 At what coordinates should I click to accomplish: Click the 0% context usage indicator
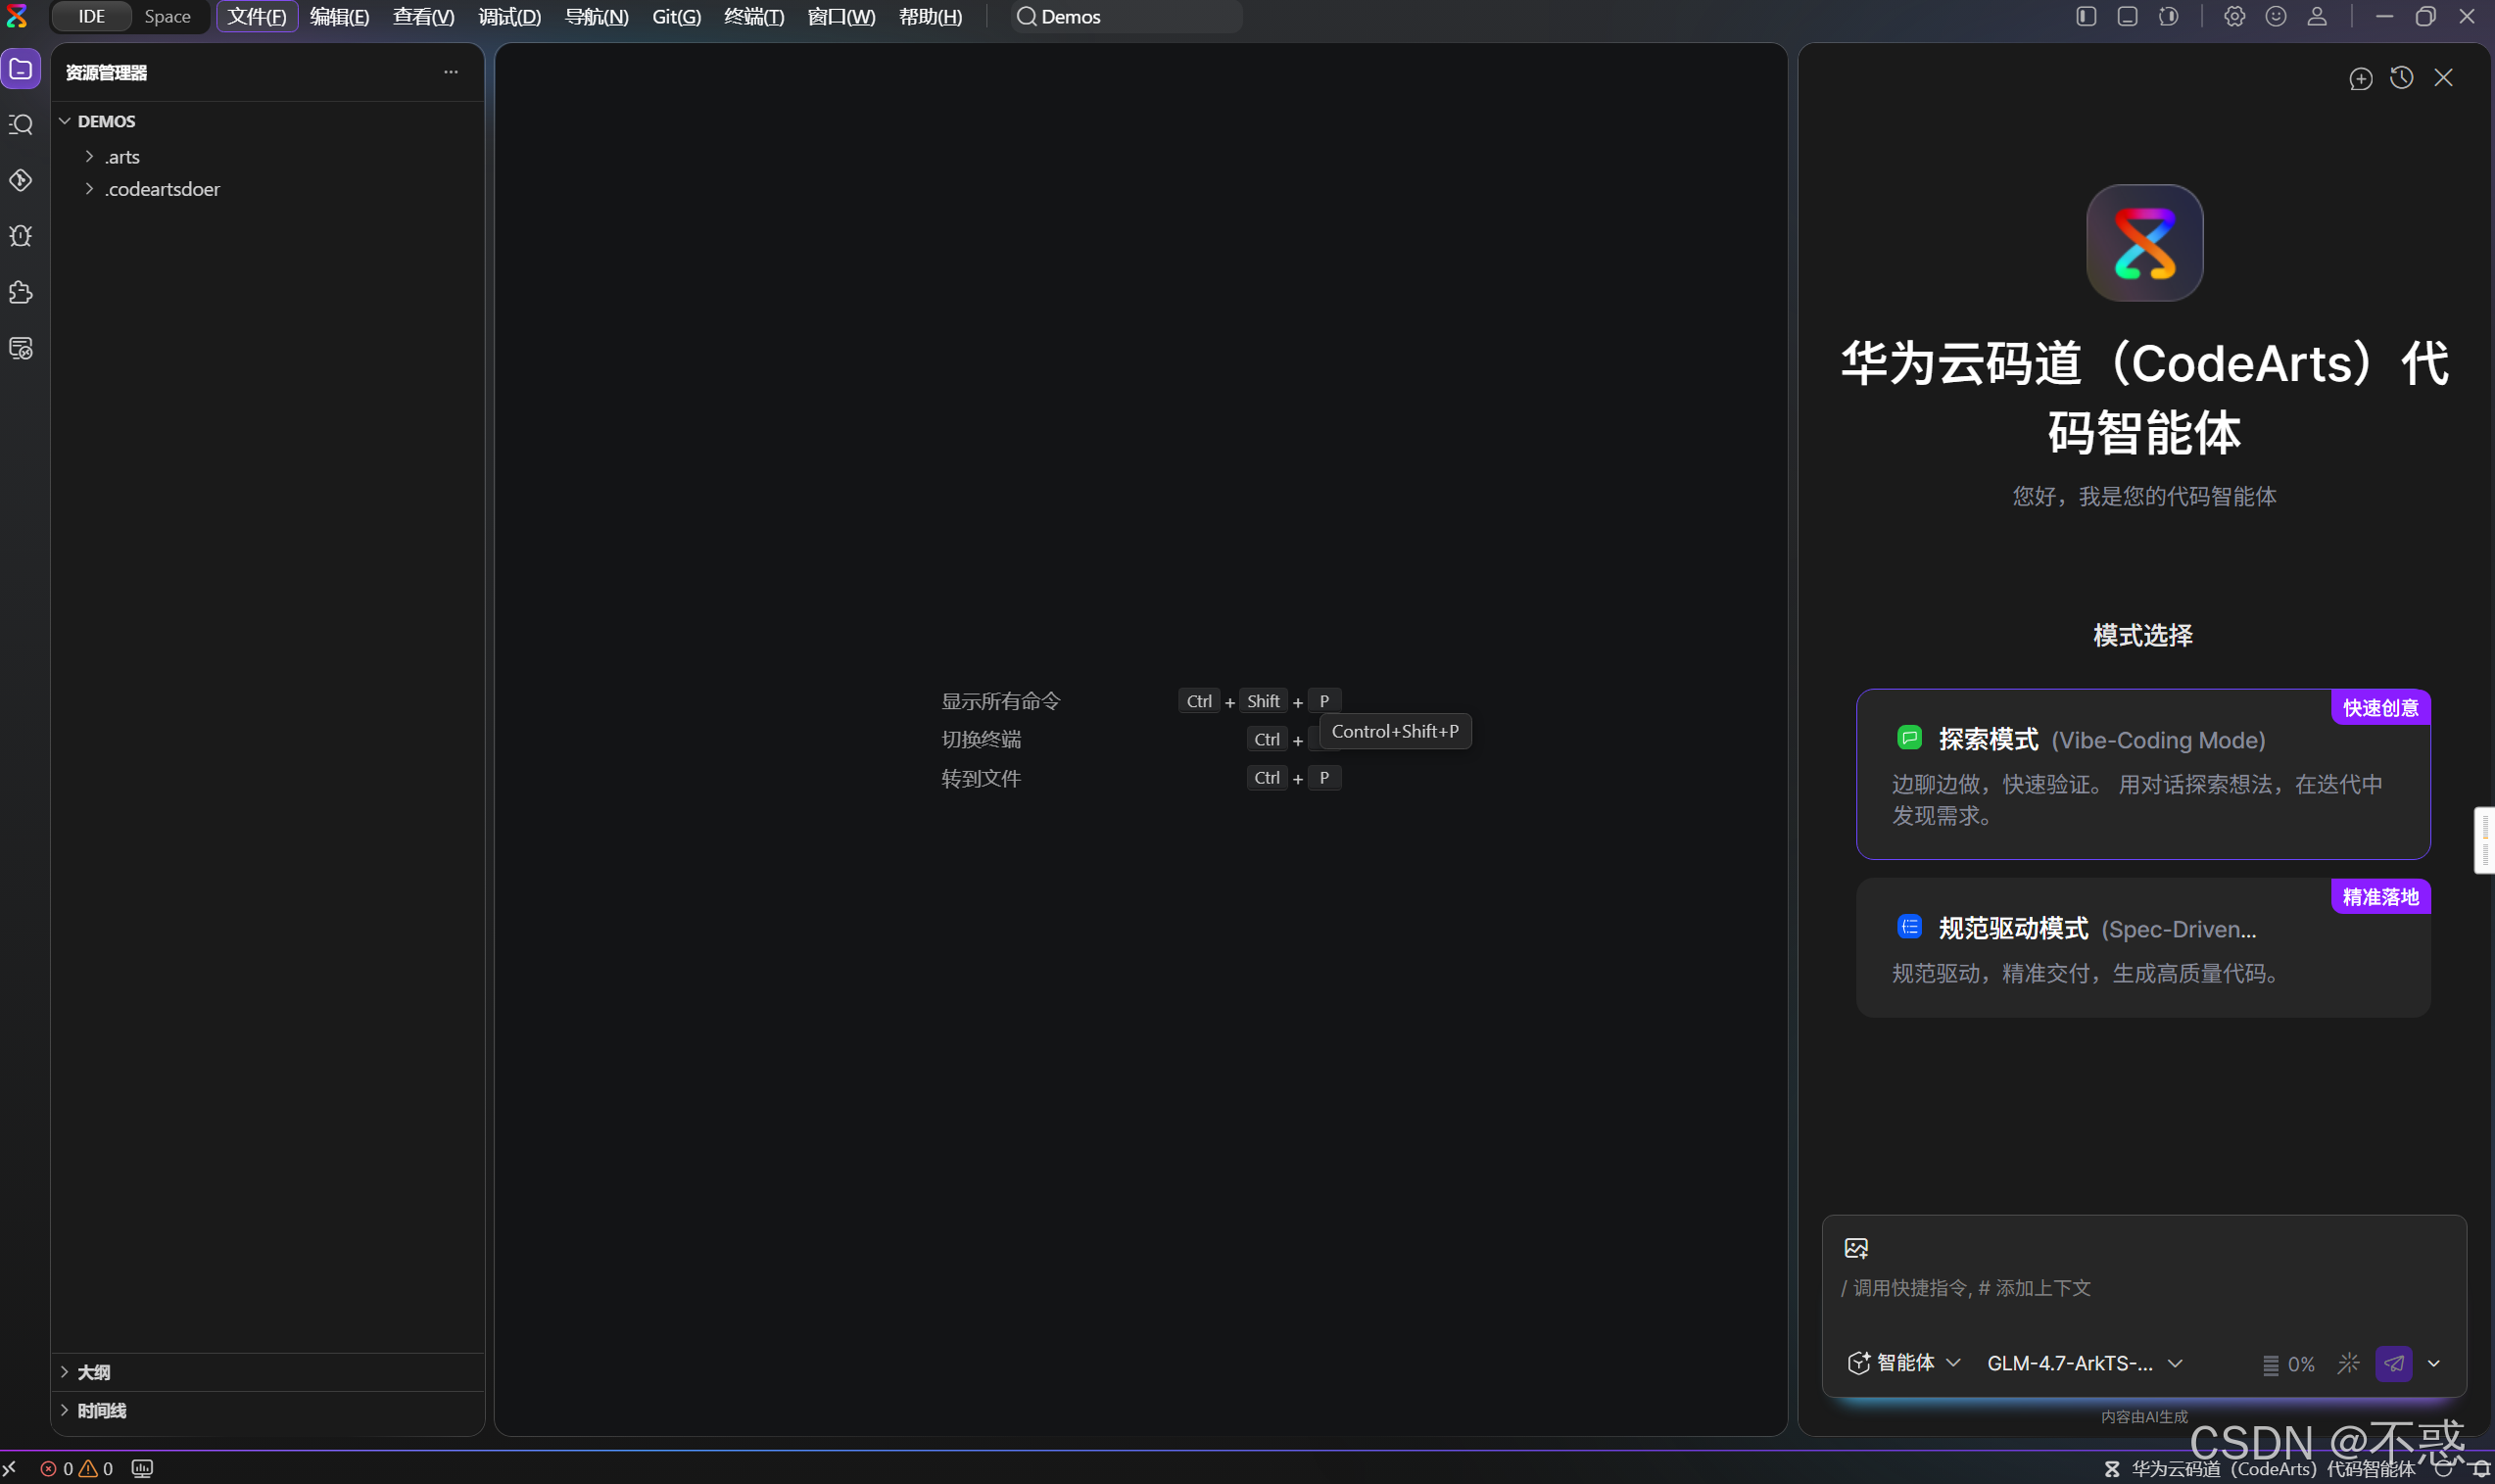2288,1364
